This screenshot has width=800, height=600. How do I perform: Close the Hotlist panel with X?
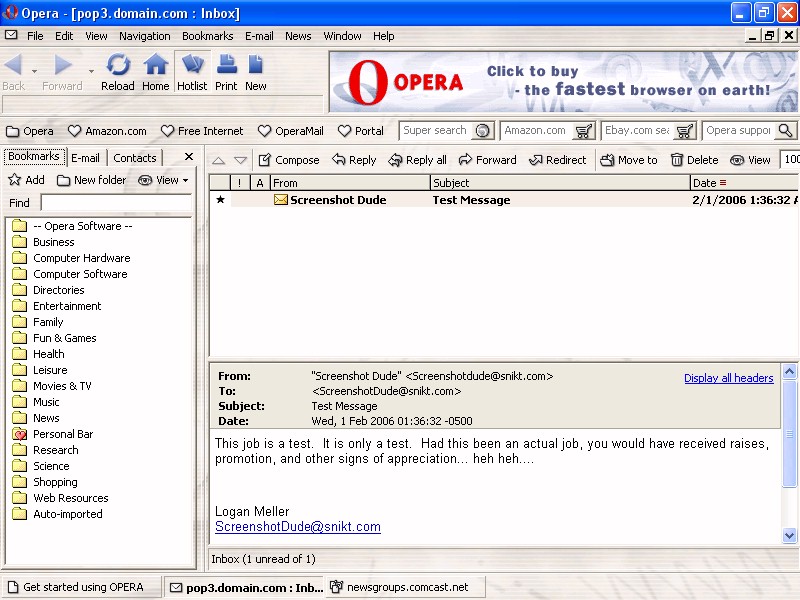tap(189, 157)
